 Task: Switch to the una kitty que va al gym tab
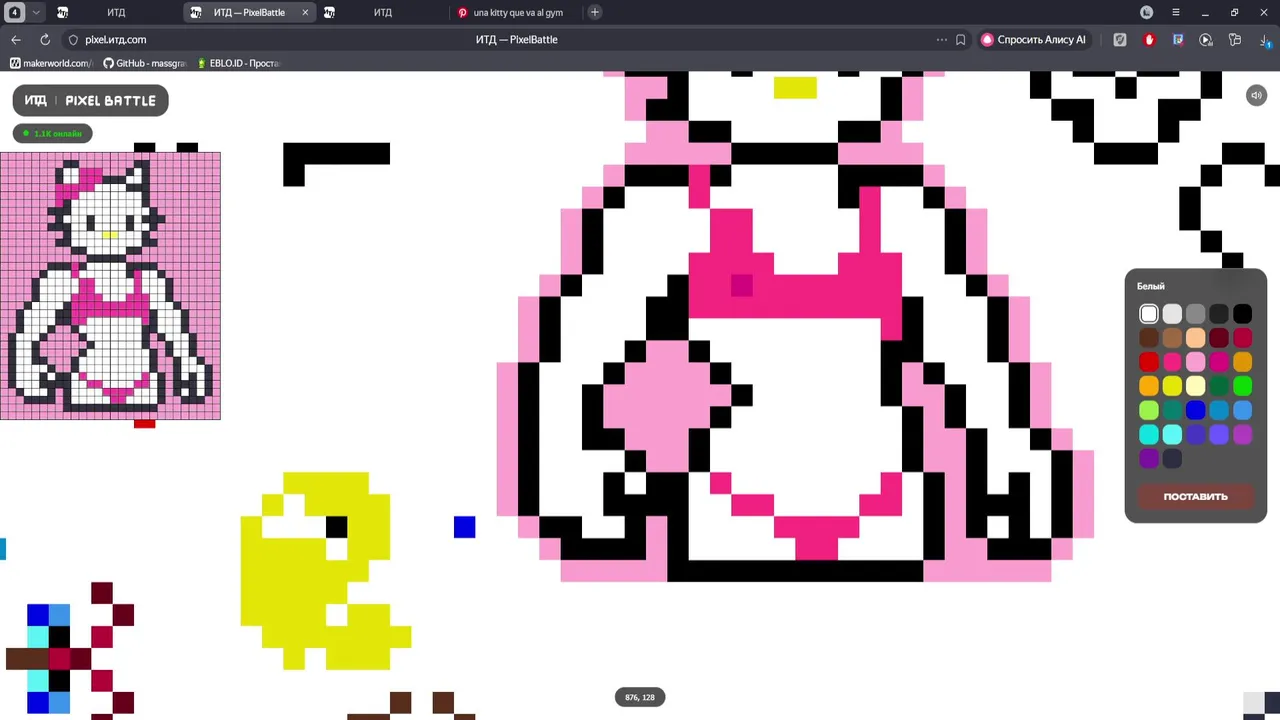pos(517,12)
